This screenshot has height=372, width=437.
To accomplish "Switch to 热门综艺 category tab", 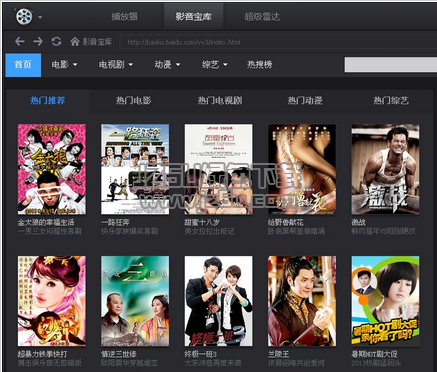I will click(x=391, y=100).
